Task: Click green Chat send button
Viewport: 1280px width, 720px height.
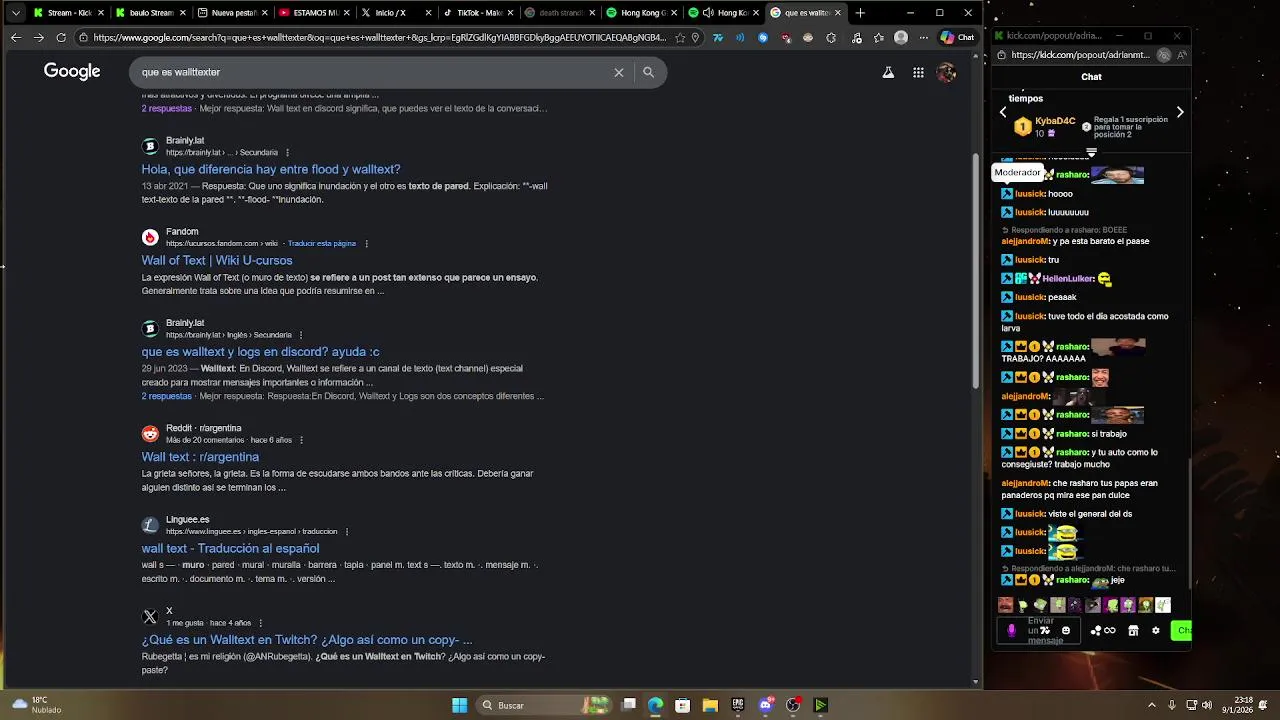Action: click(x=1183, y=630)
